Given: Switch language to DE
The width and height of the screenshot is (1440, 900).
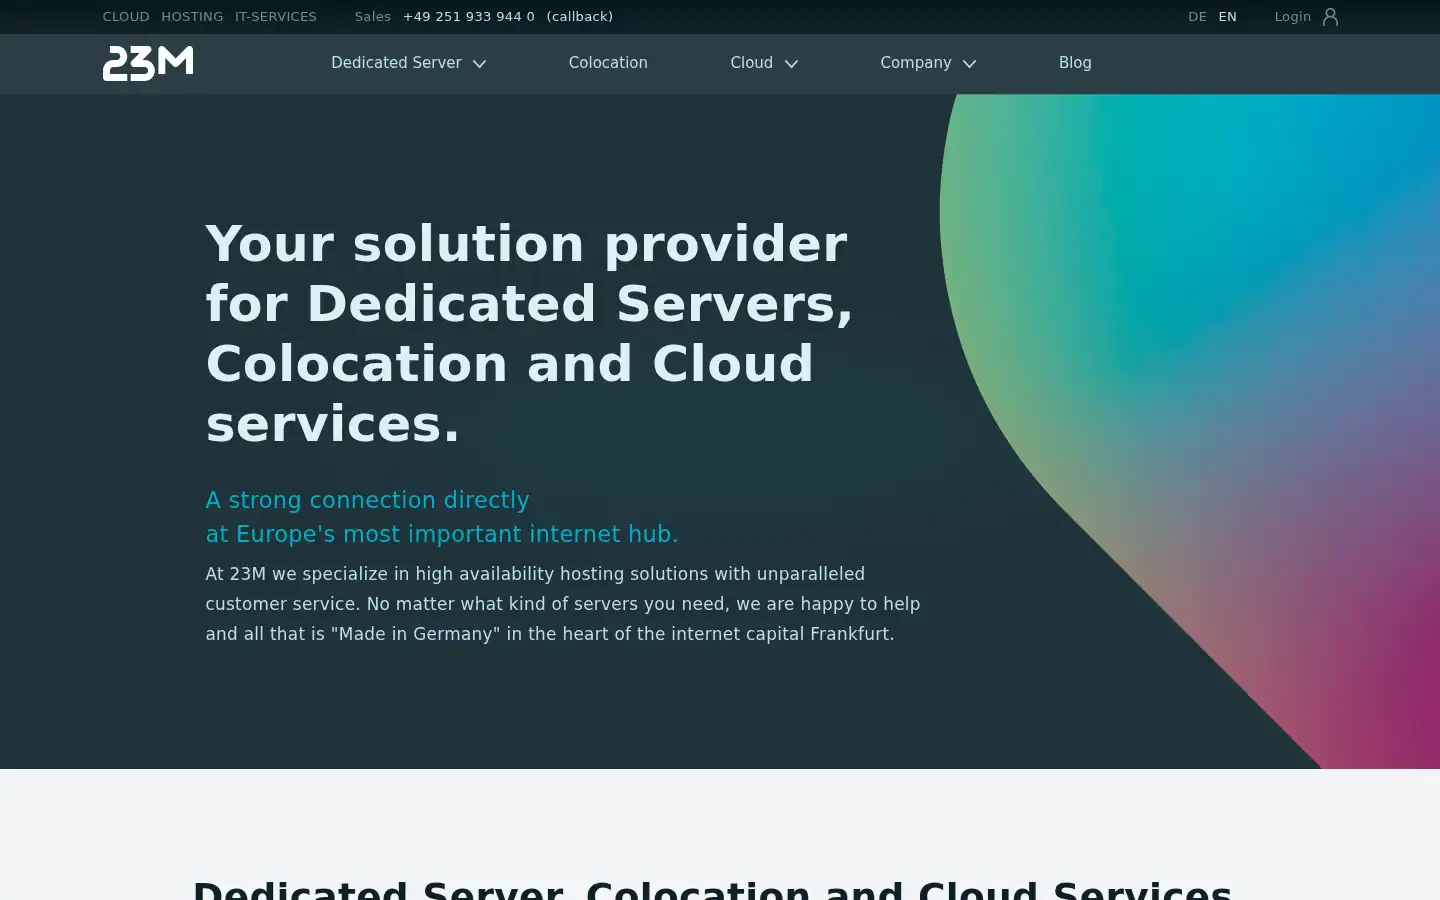Looking at the screenshot, I should click(1197, 17).
